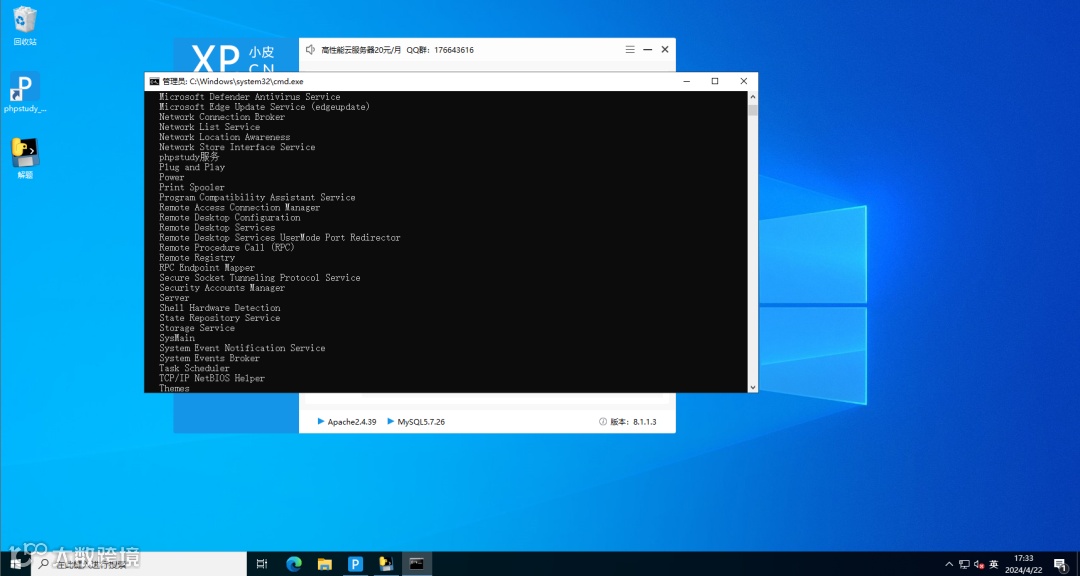This screenshot has width=1080, height=576.
Task: Select 'System Event Notification Service' line
Action: click(242, 348)
